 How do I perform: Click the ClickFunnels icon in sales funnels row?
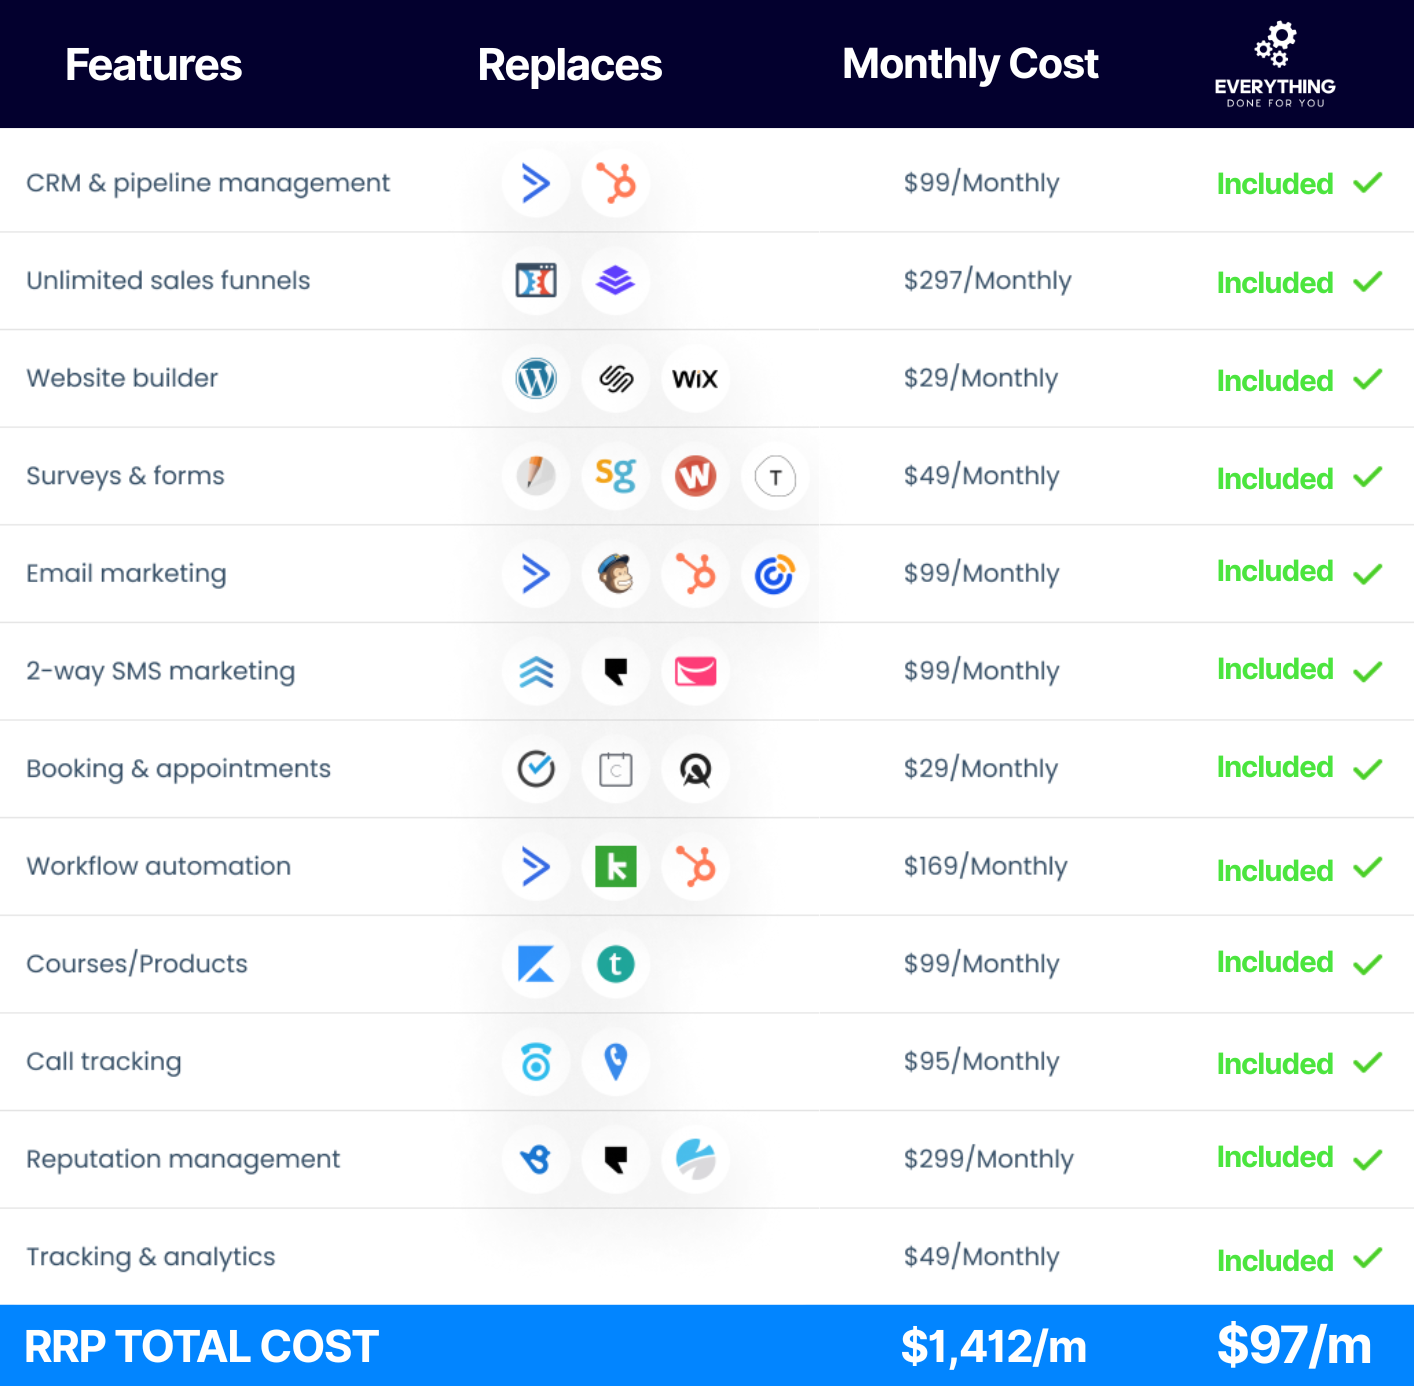pyautogui.click(x=536, y=281)
